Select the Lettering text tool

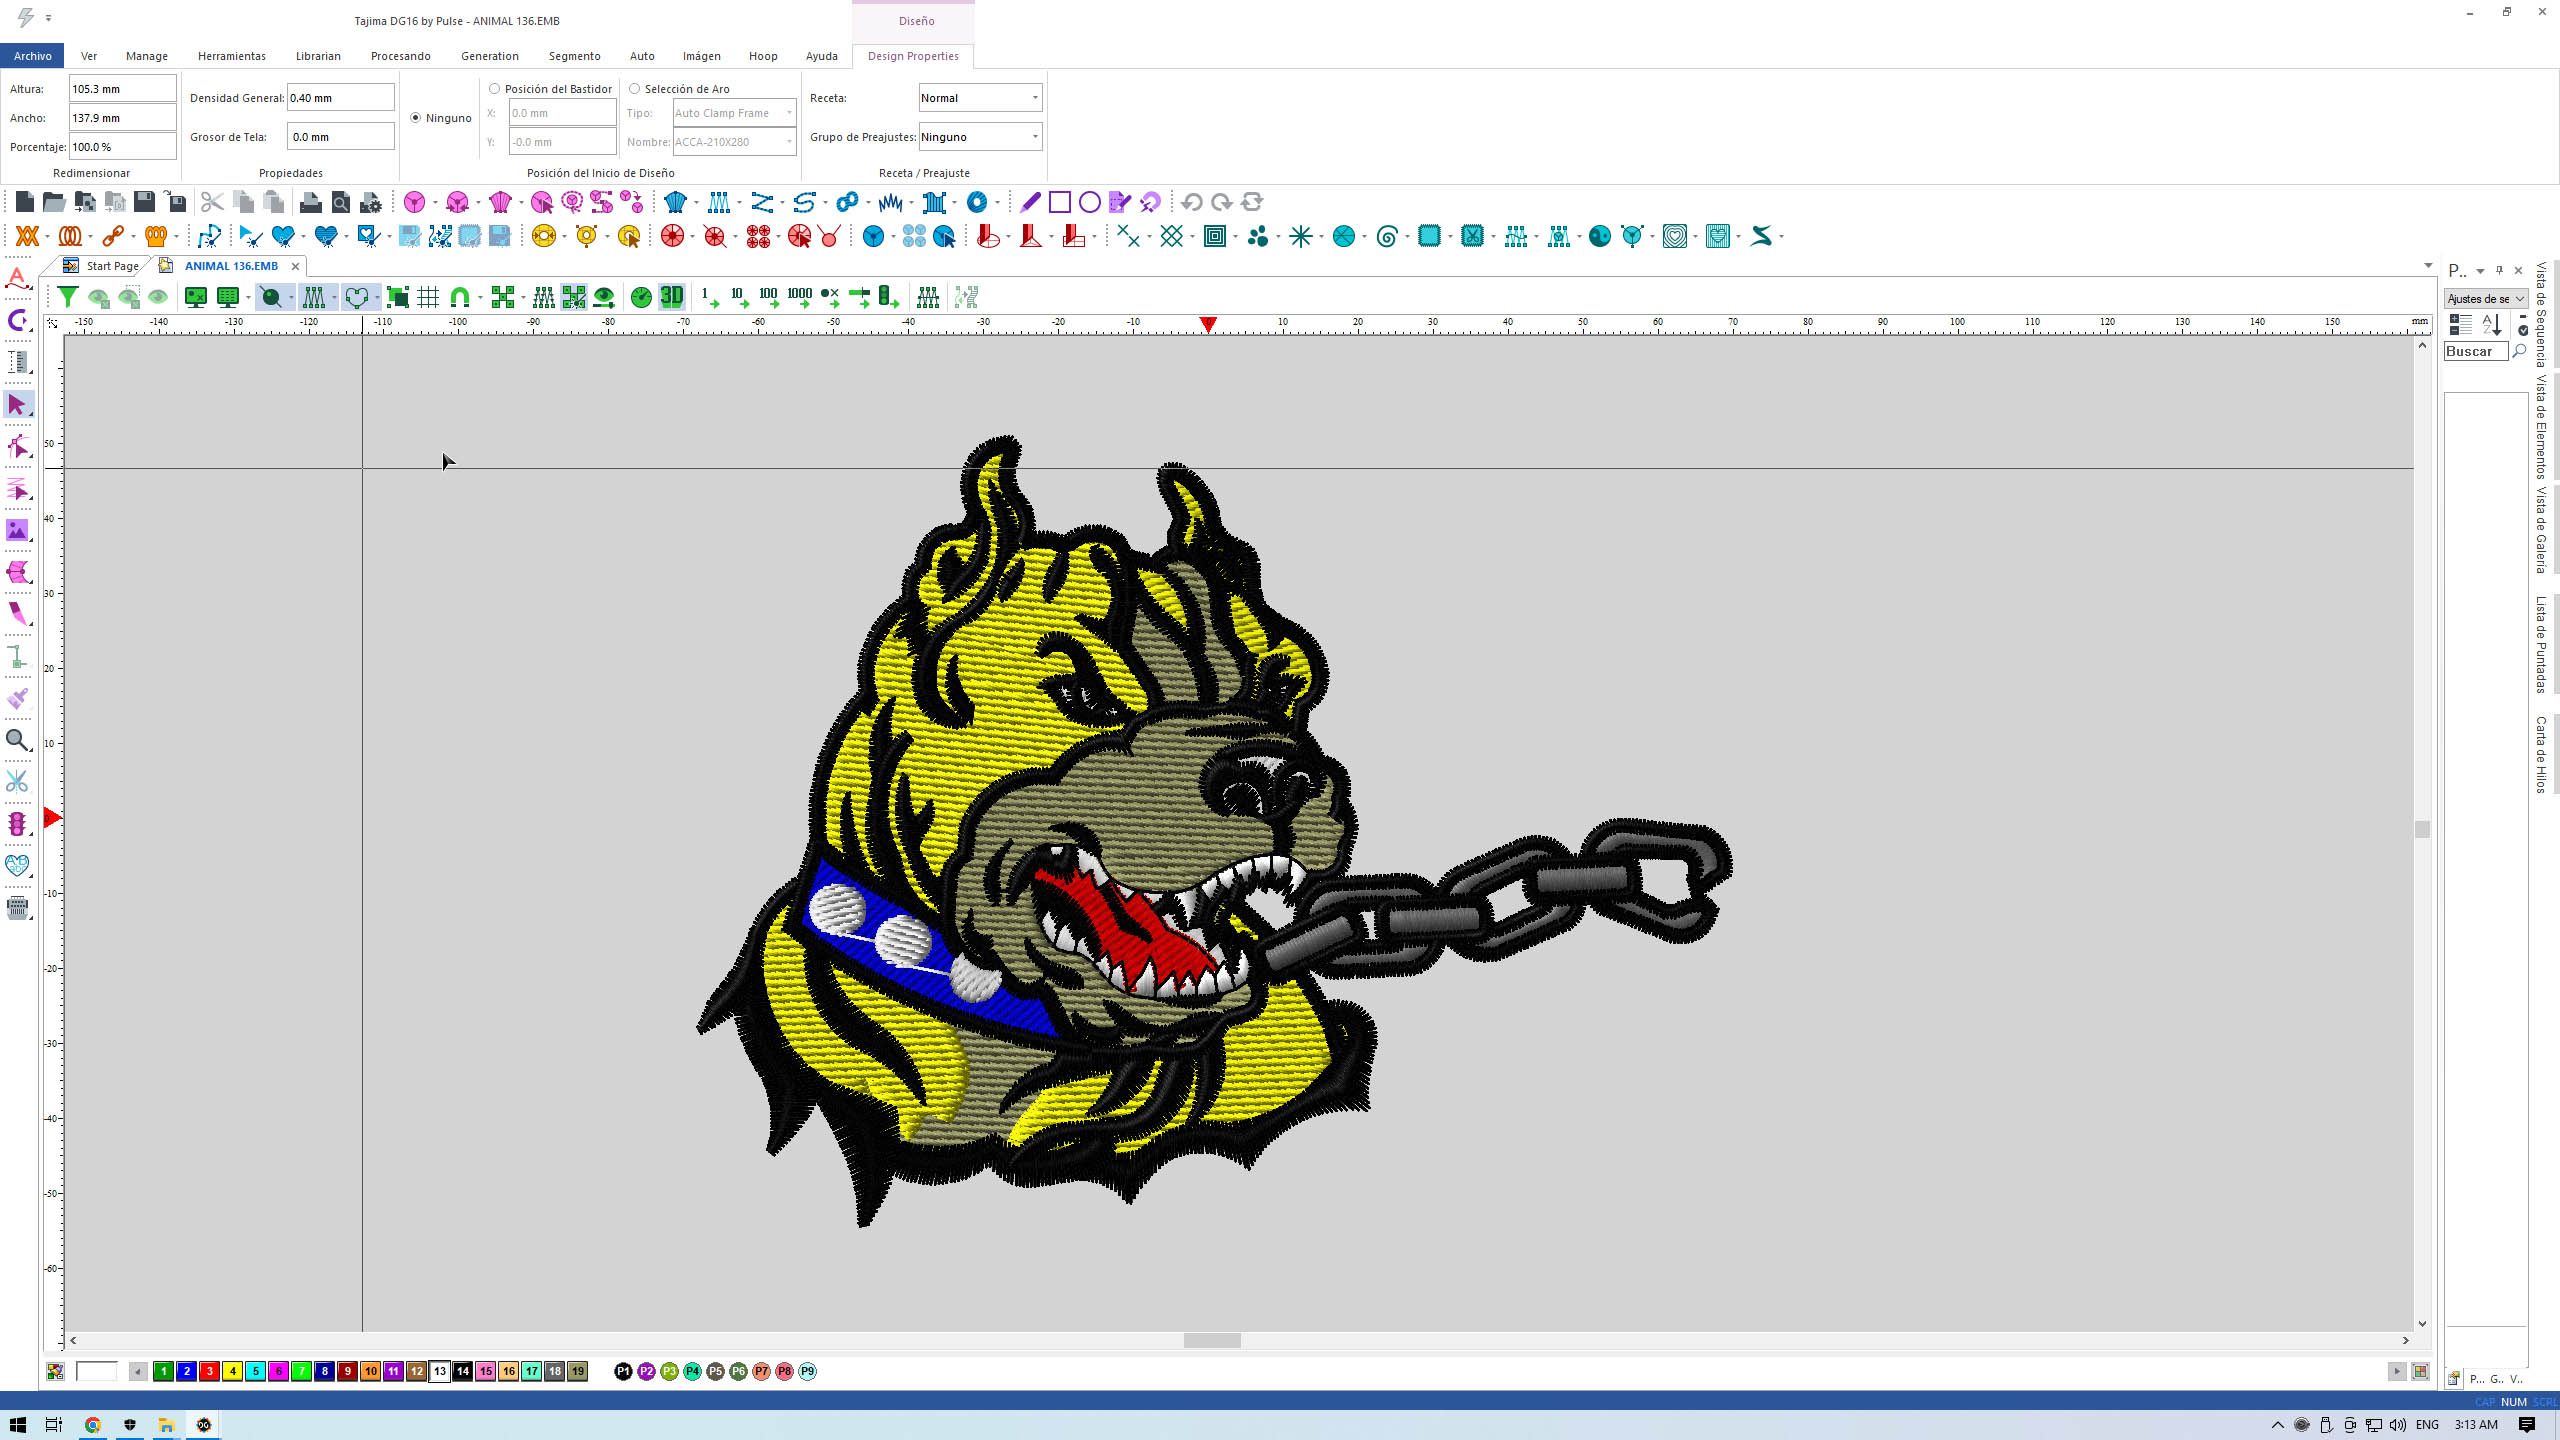click(17, 278)
